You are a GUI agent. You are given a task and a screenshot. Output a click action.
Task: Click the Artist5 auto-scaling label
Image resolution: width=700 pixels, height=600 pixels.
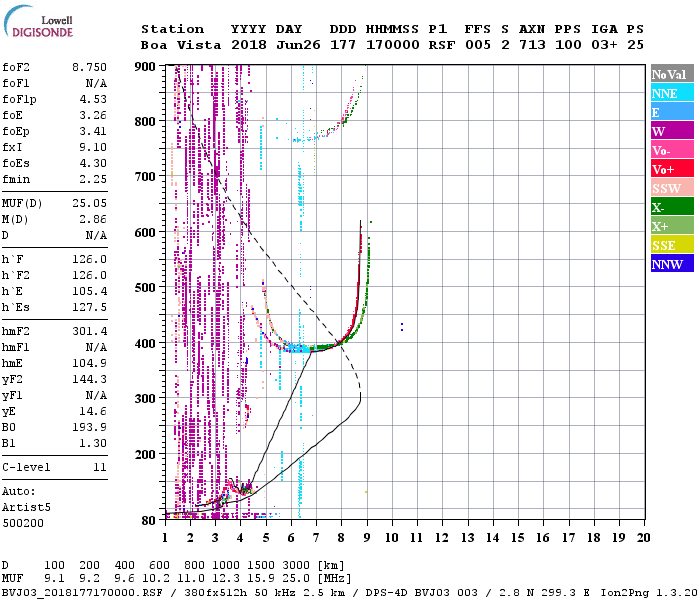tap(26, 508)
